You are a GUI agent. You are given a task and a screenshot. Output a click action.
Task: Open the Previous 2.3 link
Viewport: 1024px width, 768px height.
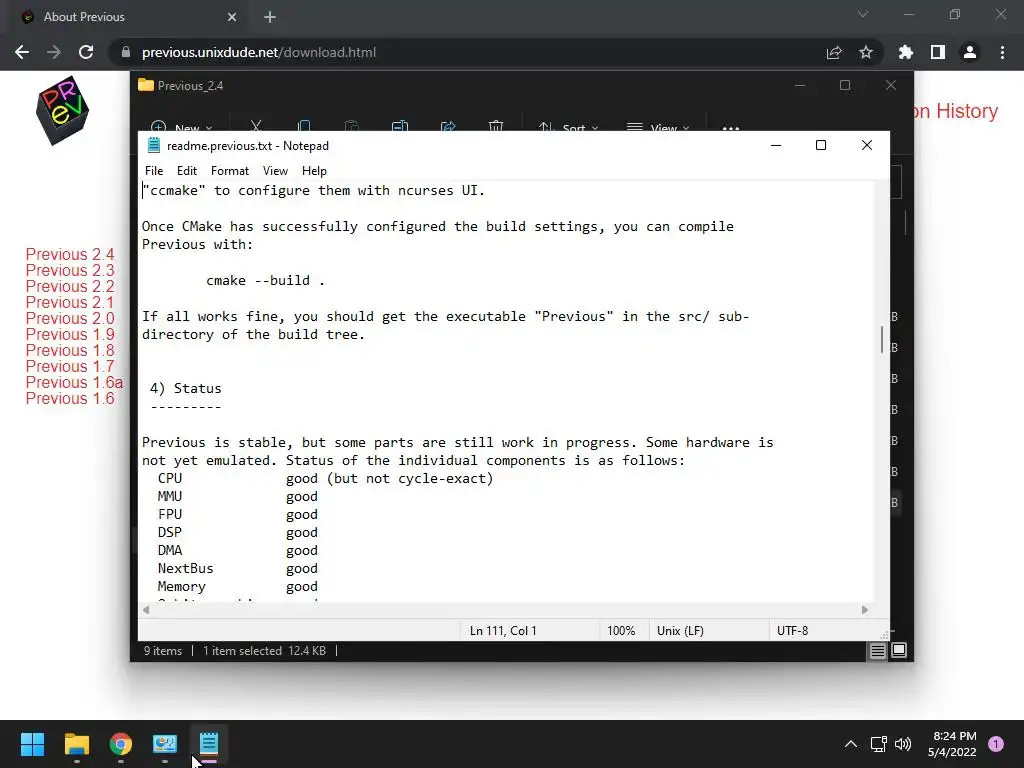pyautogui.click(x=70, y=270)
